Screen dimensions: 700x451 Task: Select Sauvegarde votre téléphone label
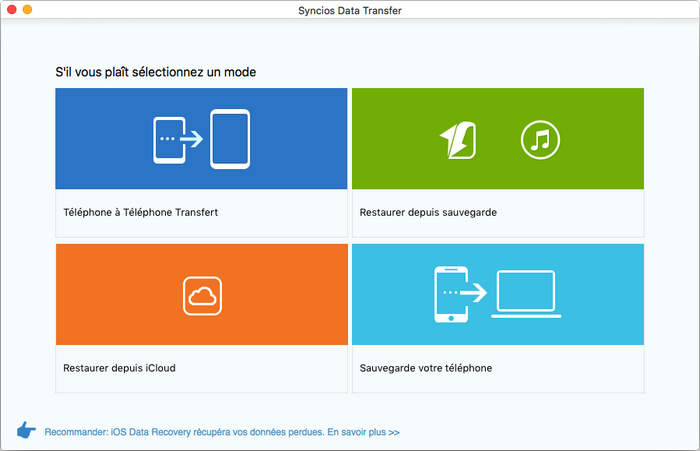tap(426, 368)
